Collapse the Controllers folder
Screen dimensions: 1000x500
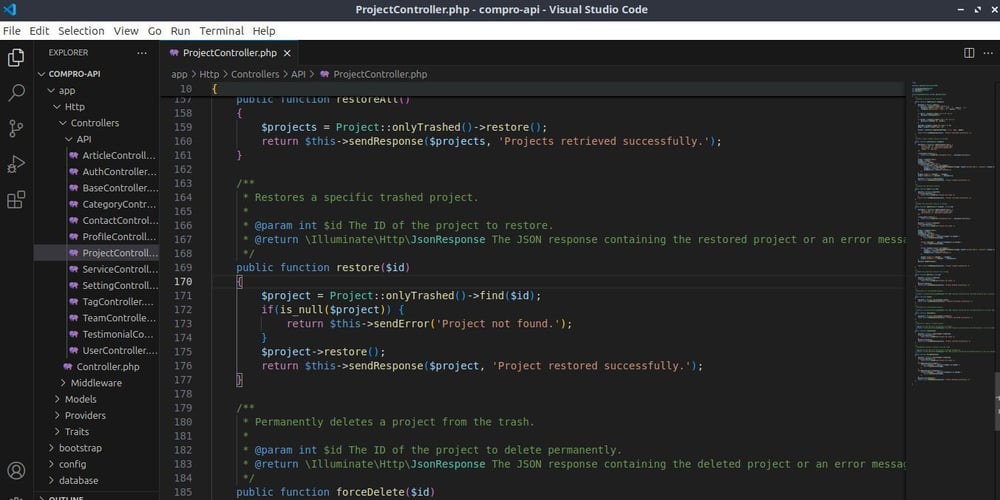[96, 123]
